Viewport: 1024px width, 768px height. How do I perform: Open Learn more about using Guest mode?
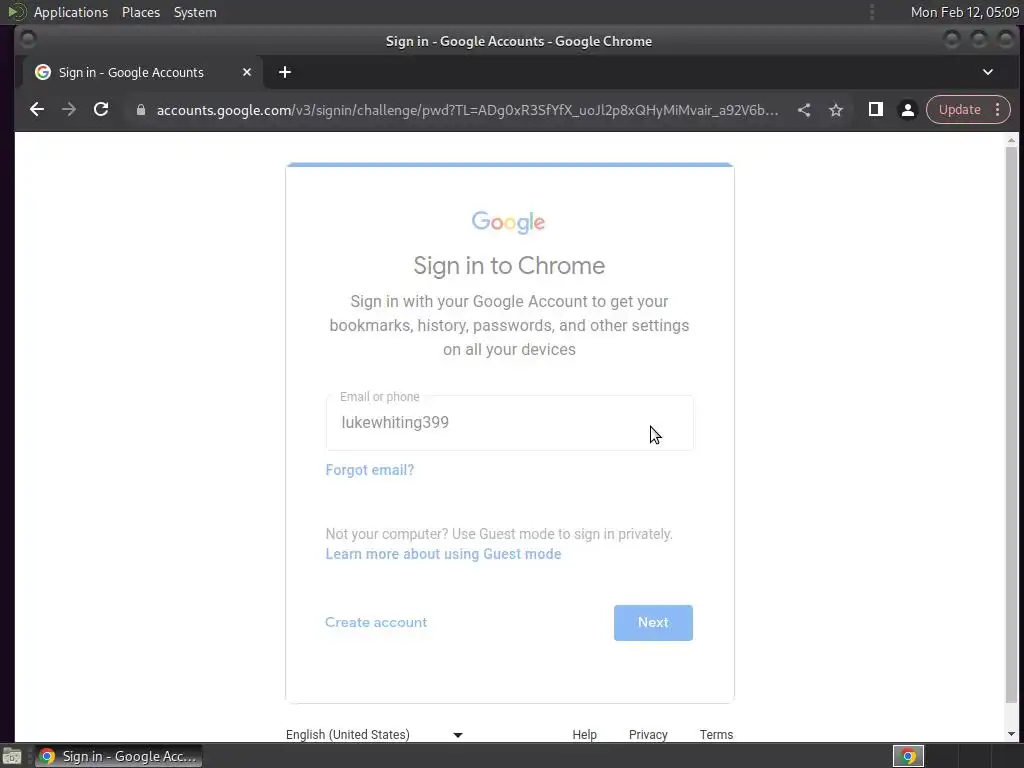click(443, 554)
